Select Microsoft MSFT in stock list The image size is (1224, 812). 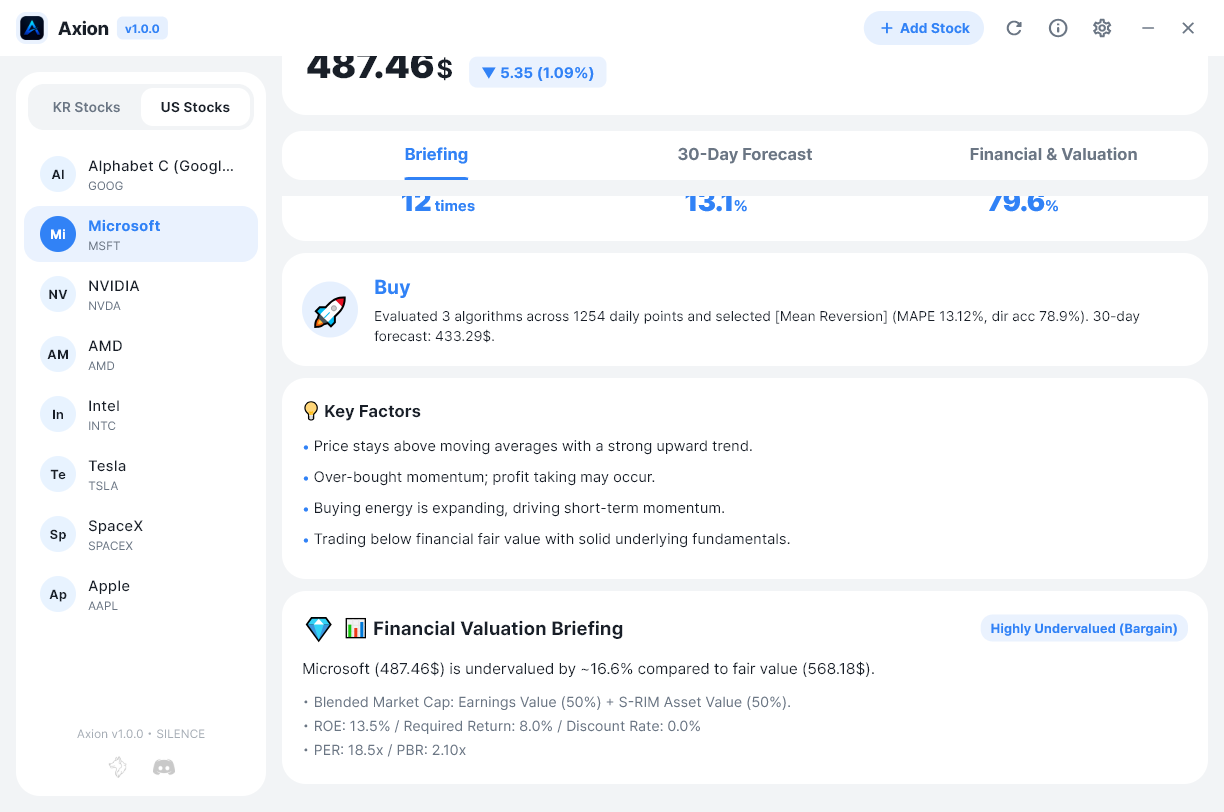[141, 234]
